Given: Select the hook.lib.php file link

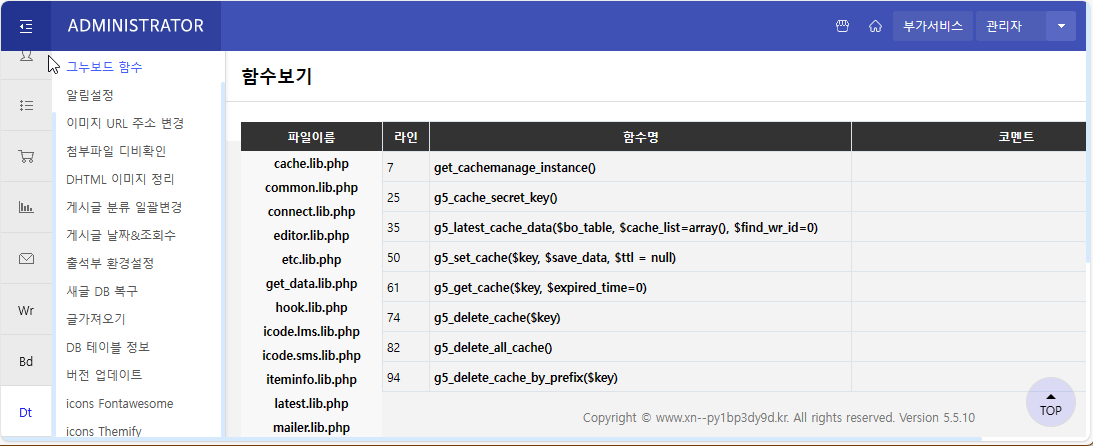Looking at the screenshot, I should (311, 307).
